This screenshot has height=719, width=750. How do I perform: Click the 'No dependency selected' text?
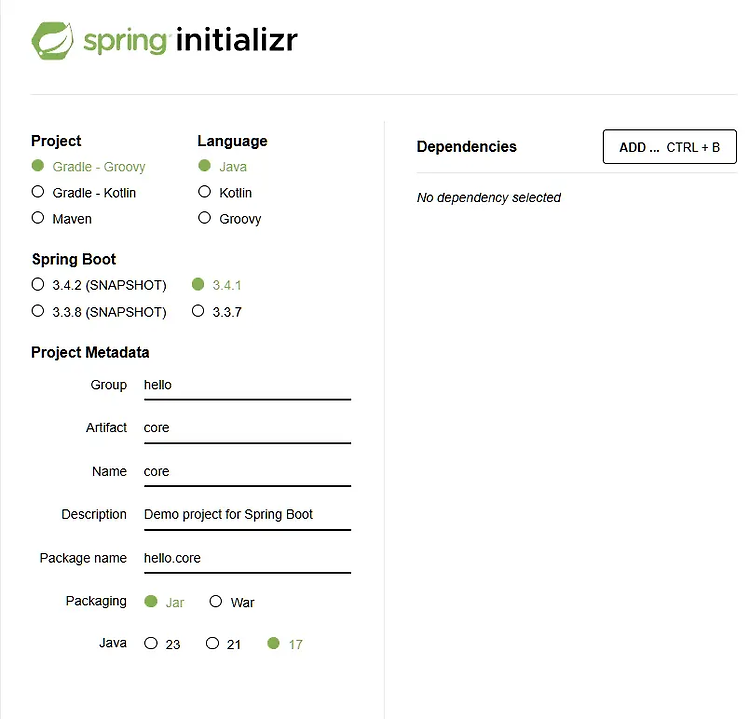(x=488, y=198)
